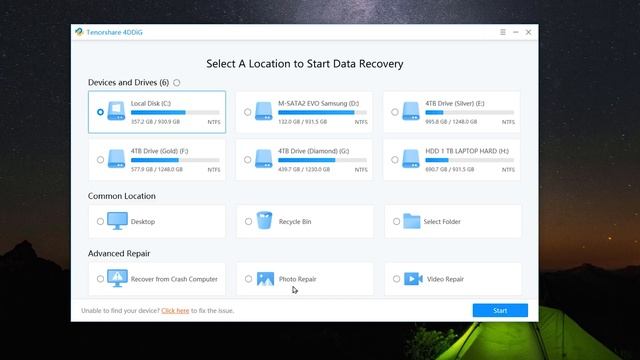This screenshot has height=360, width=640.
Task: Click the M-SATA2 EVO Samsung (D:) drive icon
Action: point(264,111)
